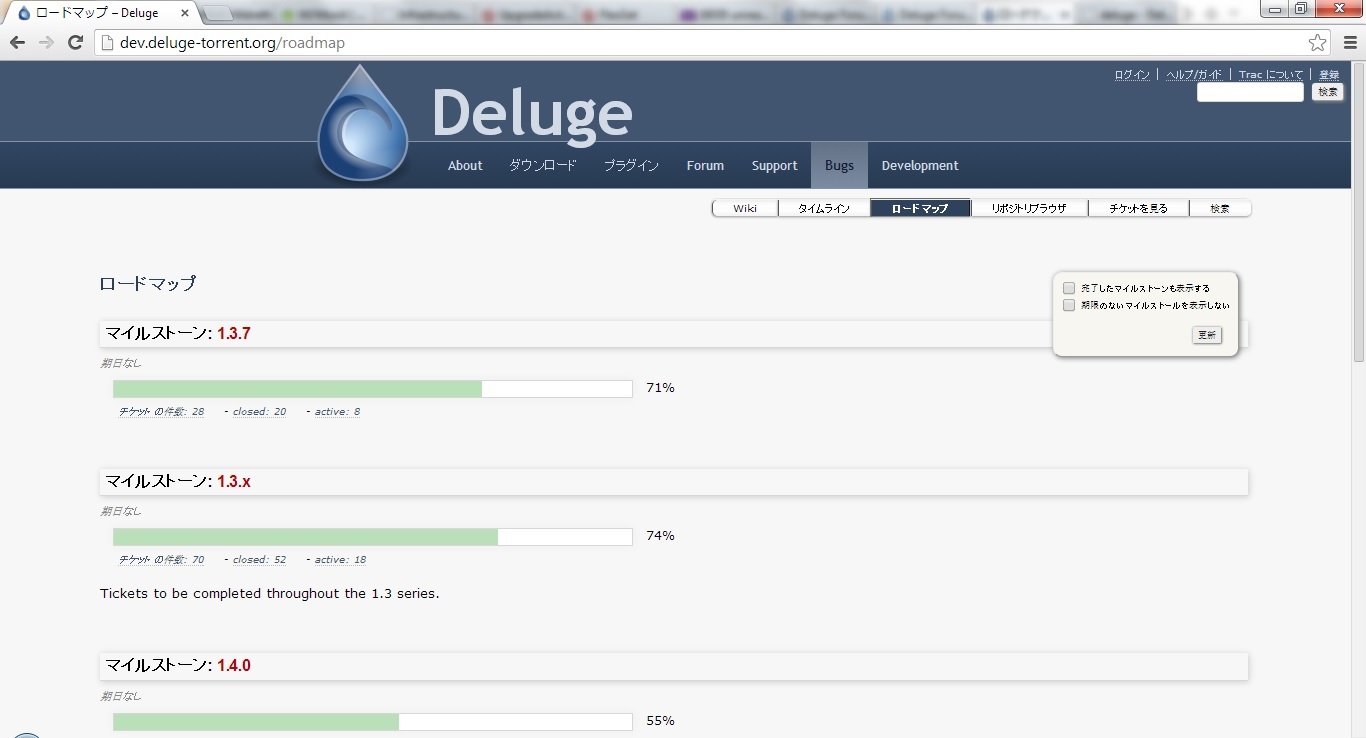Reload the page with refresh icon
The image size is (1366, 738).
pyautogui.click(x=75, y=43)
